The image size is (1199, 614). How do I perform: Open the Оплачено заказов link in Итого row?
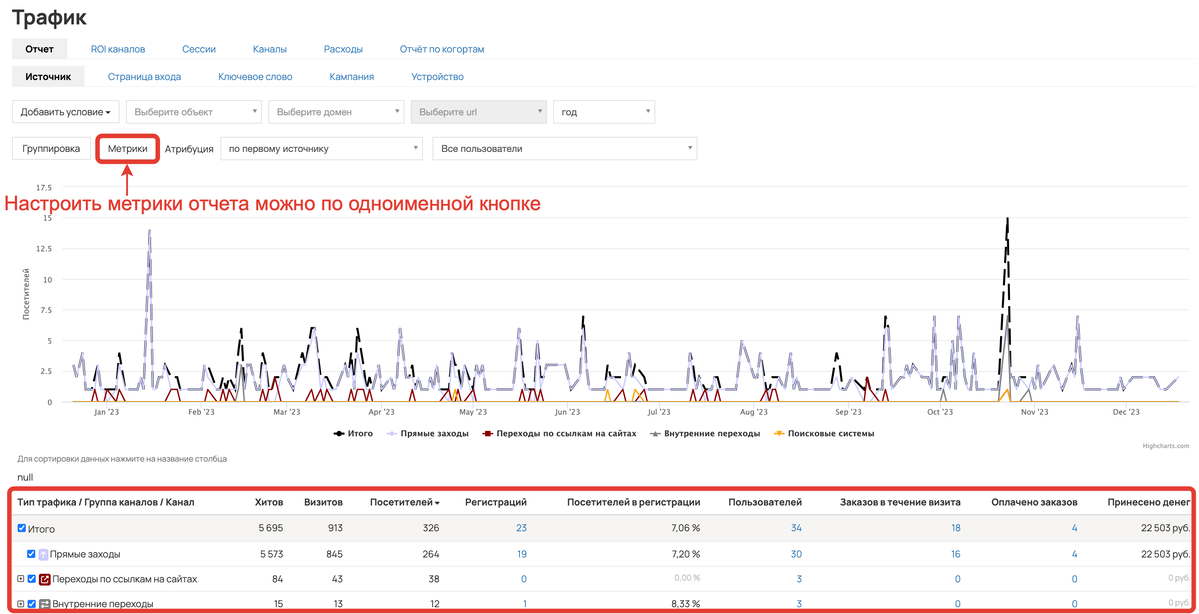click(1074, 528)
